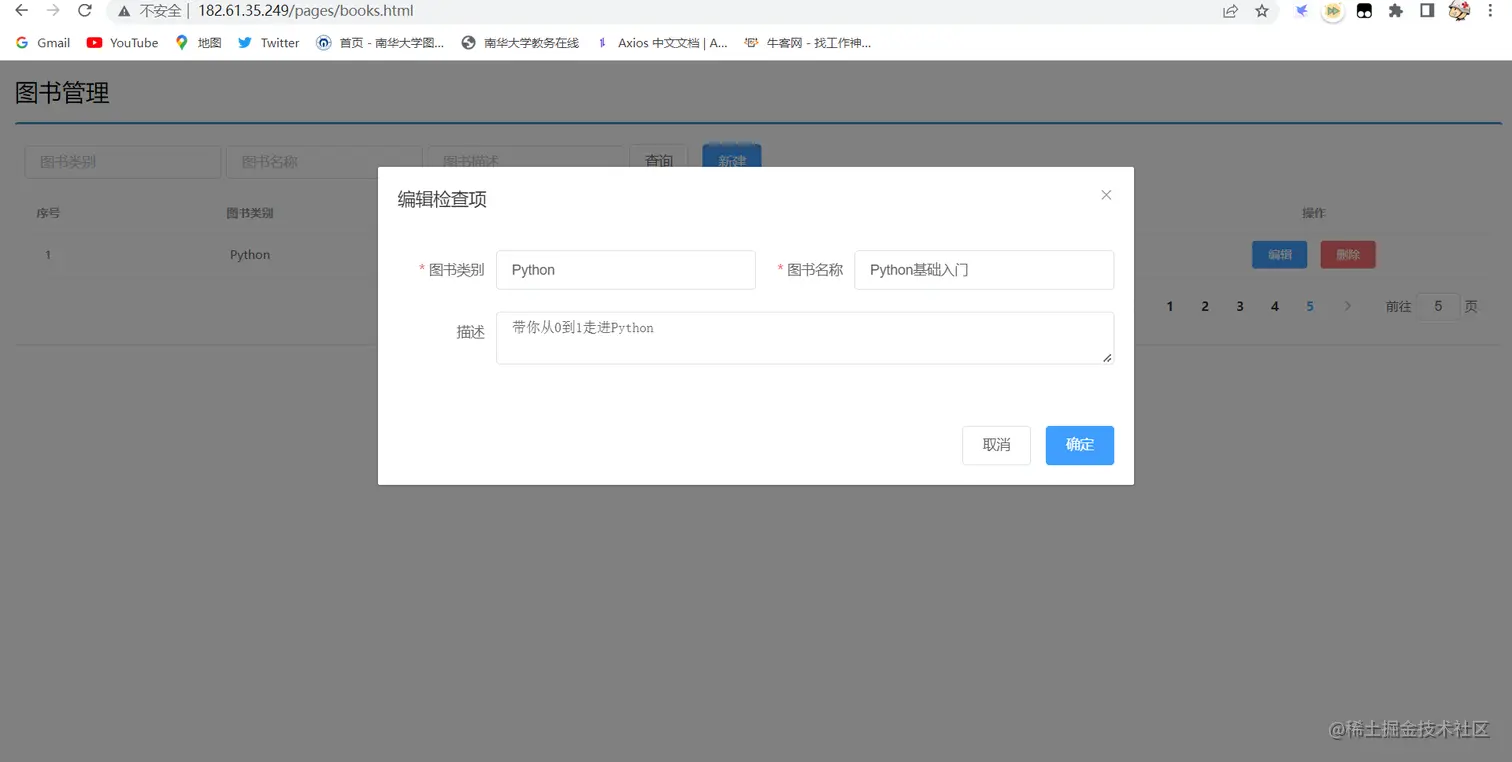This screenshot has width=1512, height=762.
Task: Toggle the browser side panel icon
Action: click(1427, 11)
